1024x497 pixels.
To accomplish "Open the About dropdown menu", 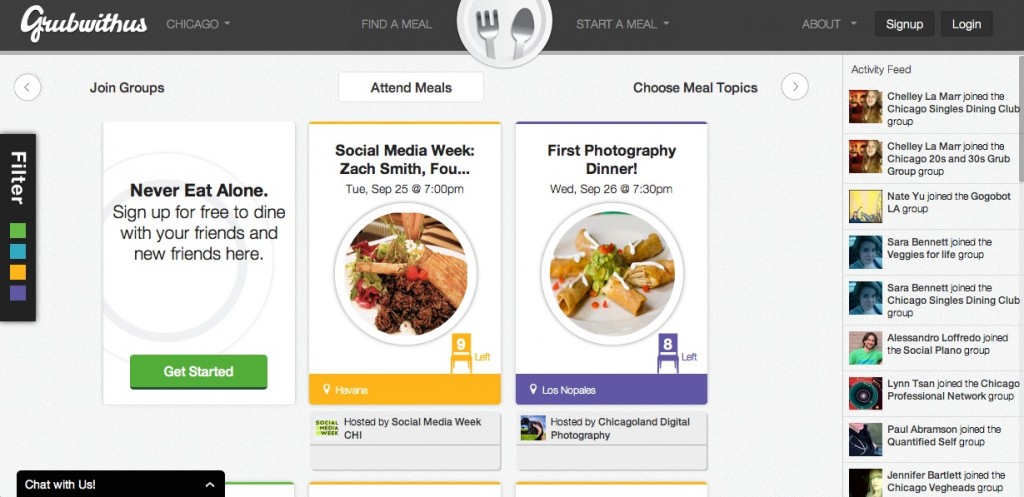I will (829, 24).
